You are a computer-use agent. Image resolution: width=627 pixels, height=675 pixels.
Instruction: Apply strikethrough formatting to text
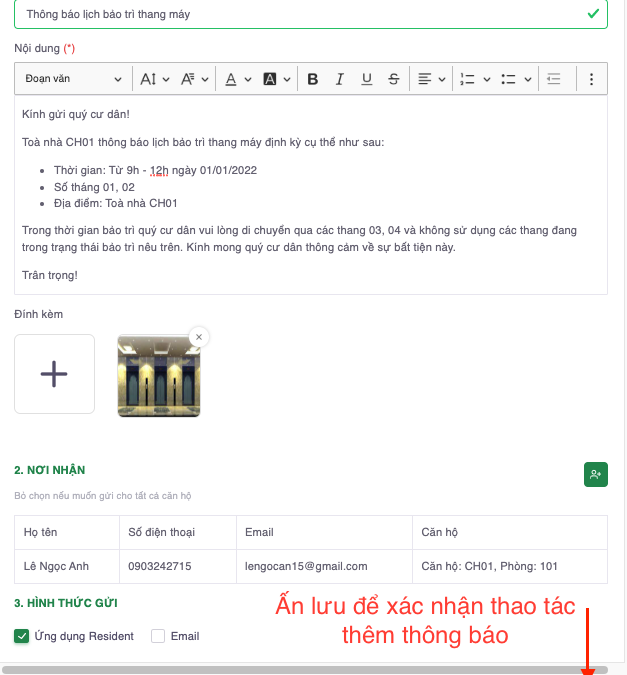[394, 79]
